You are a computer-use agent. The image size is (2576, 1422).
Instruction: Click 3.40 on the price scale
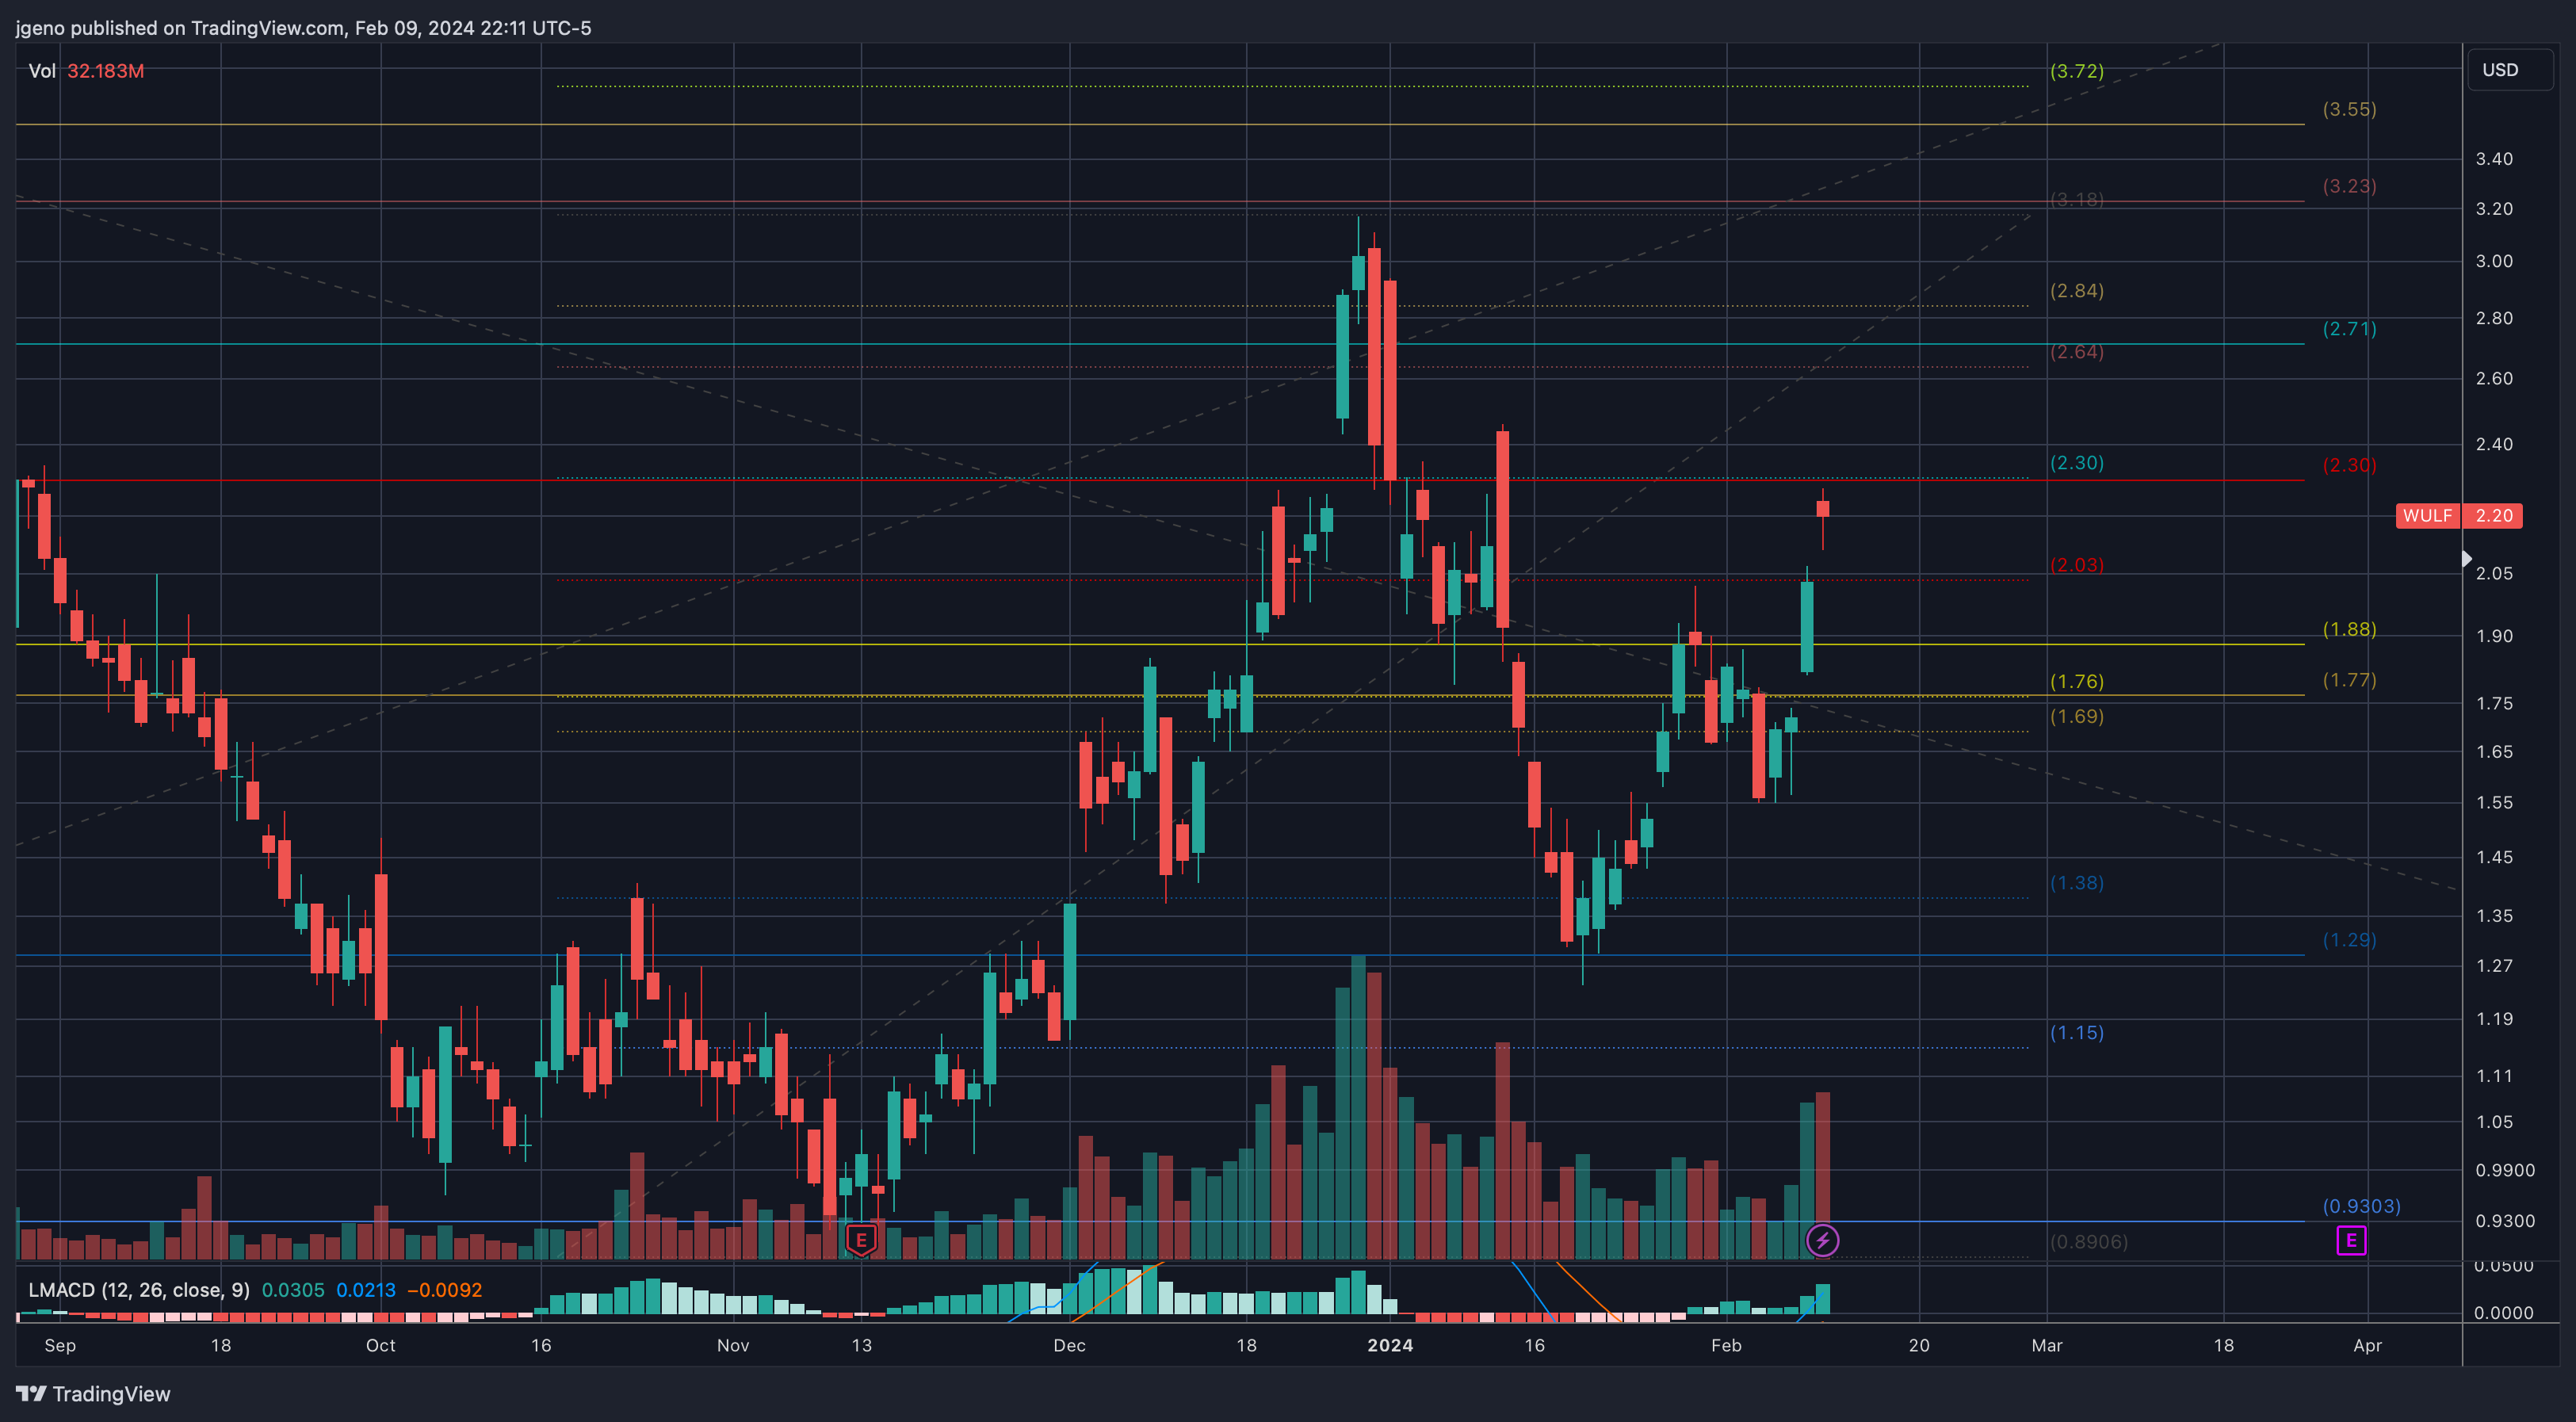[x=2494, y=159]
